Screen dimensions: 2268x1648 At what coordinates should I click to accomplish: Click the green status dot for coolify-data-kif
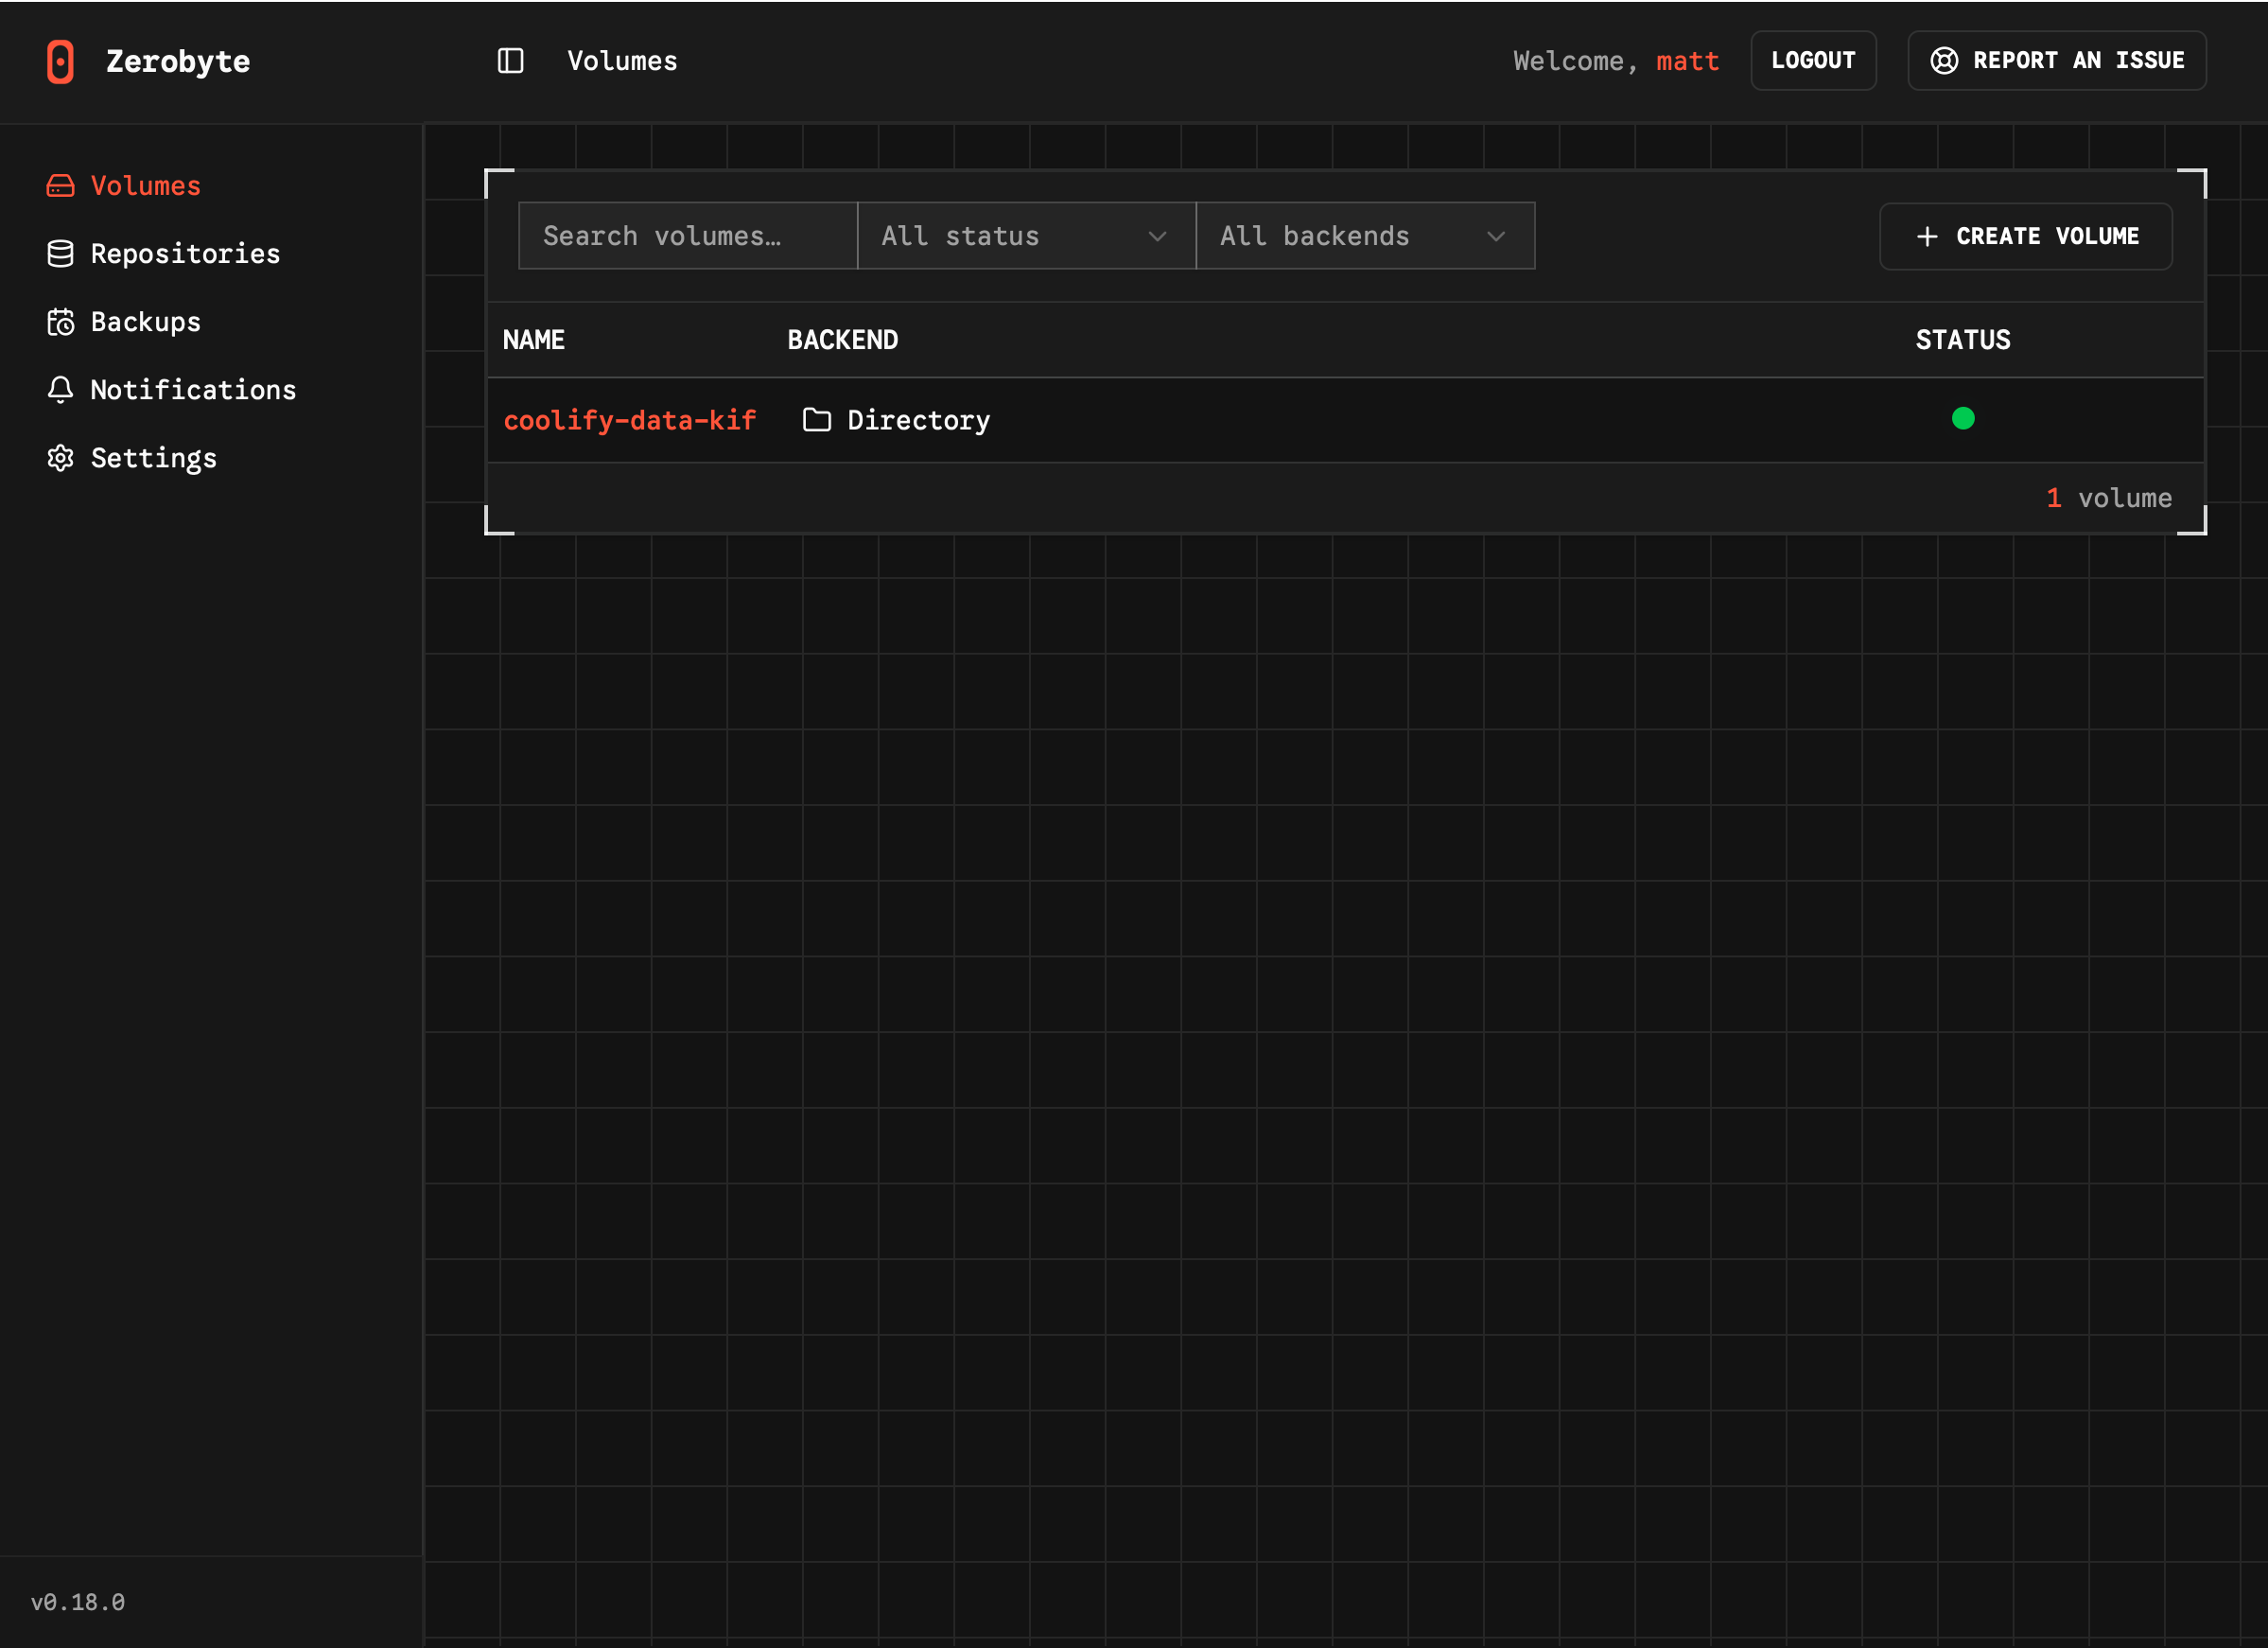(x=1964, y=419)
